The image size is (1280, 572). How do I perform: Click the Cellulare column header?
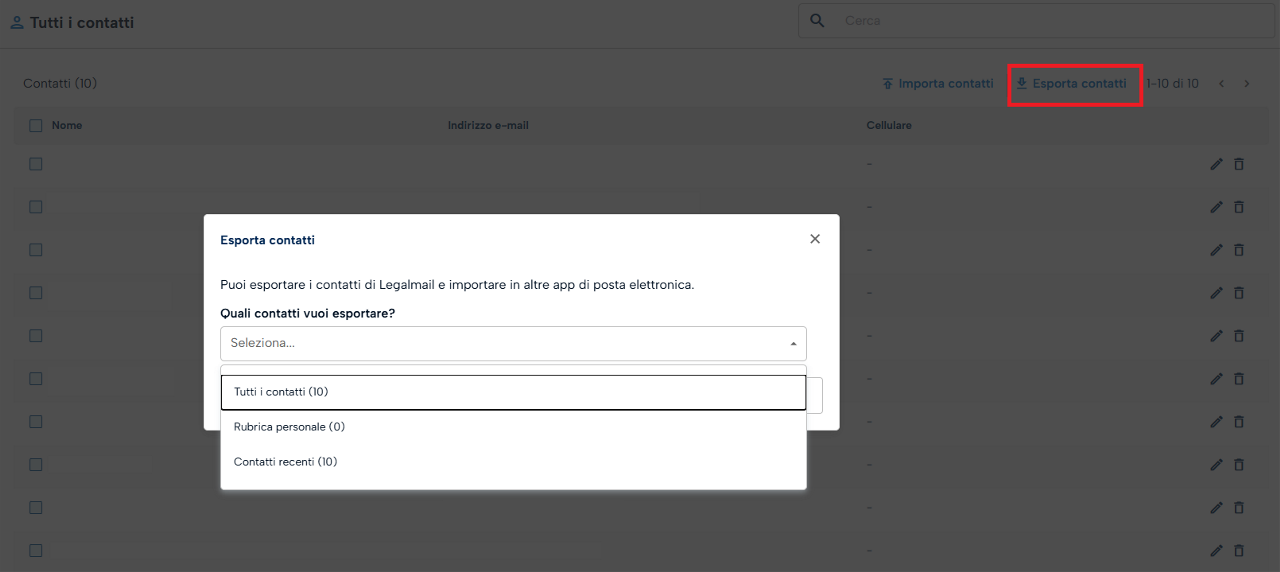pos(889,126)
